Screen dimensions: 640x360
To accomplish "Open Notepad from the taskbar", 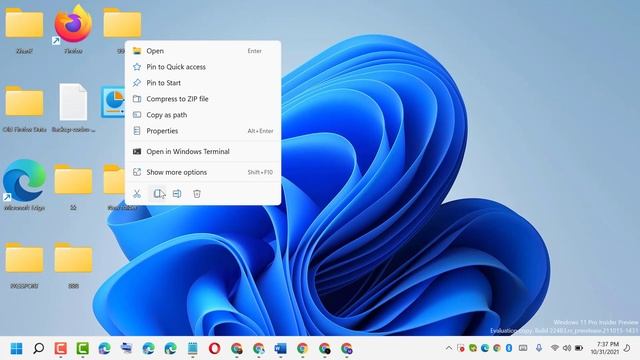I will click(x=193, y=349).
